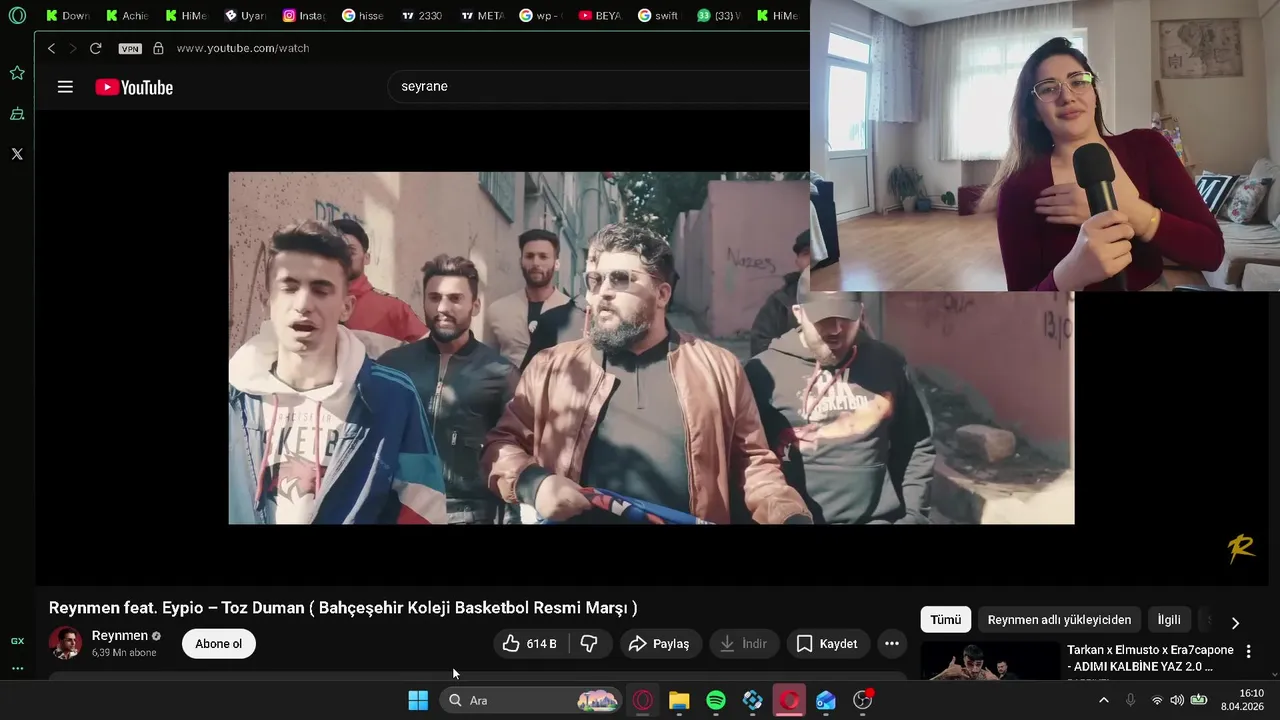Select 'Reynmen adlı yükleyiciden' filter chip
Screen dimensions: 1280x720
[x=1059, y=620]
